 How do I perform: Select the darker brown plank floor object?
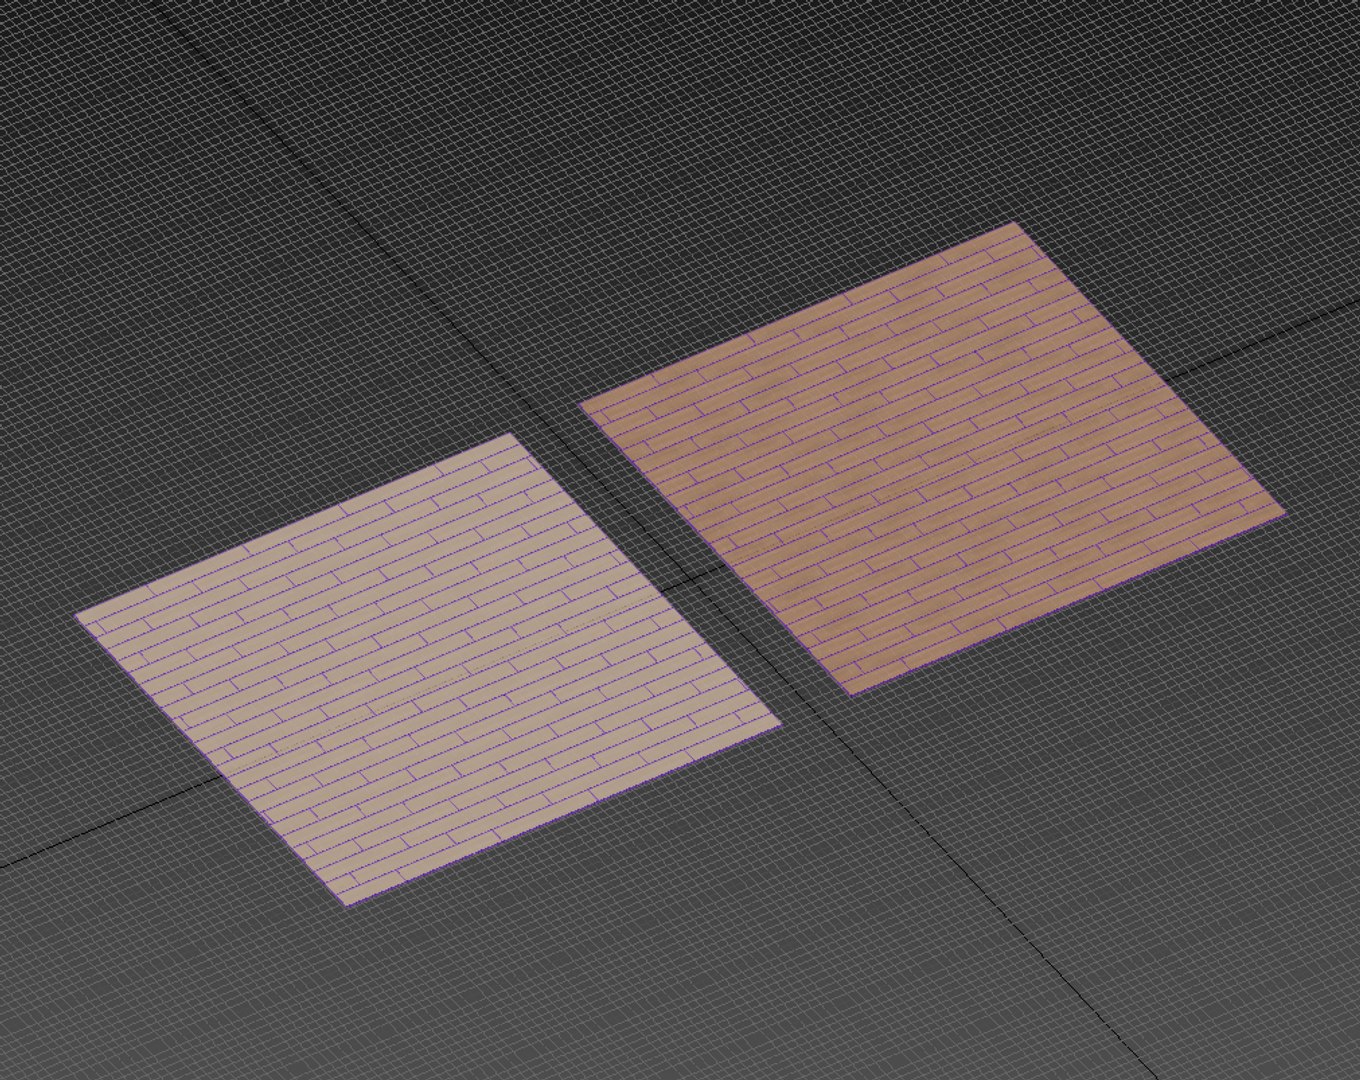click(x=932, y=458)
